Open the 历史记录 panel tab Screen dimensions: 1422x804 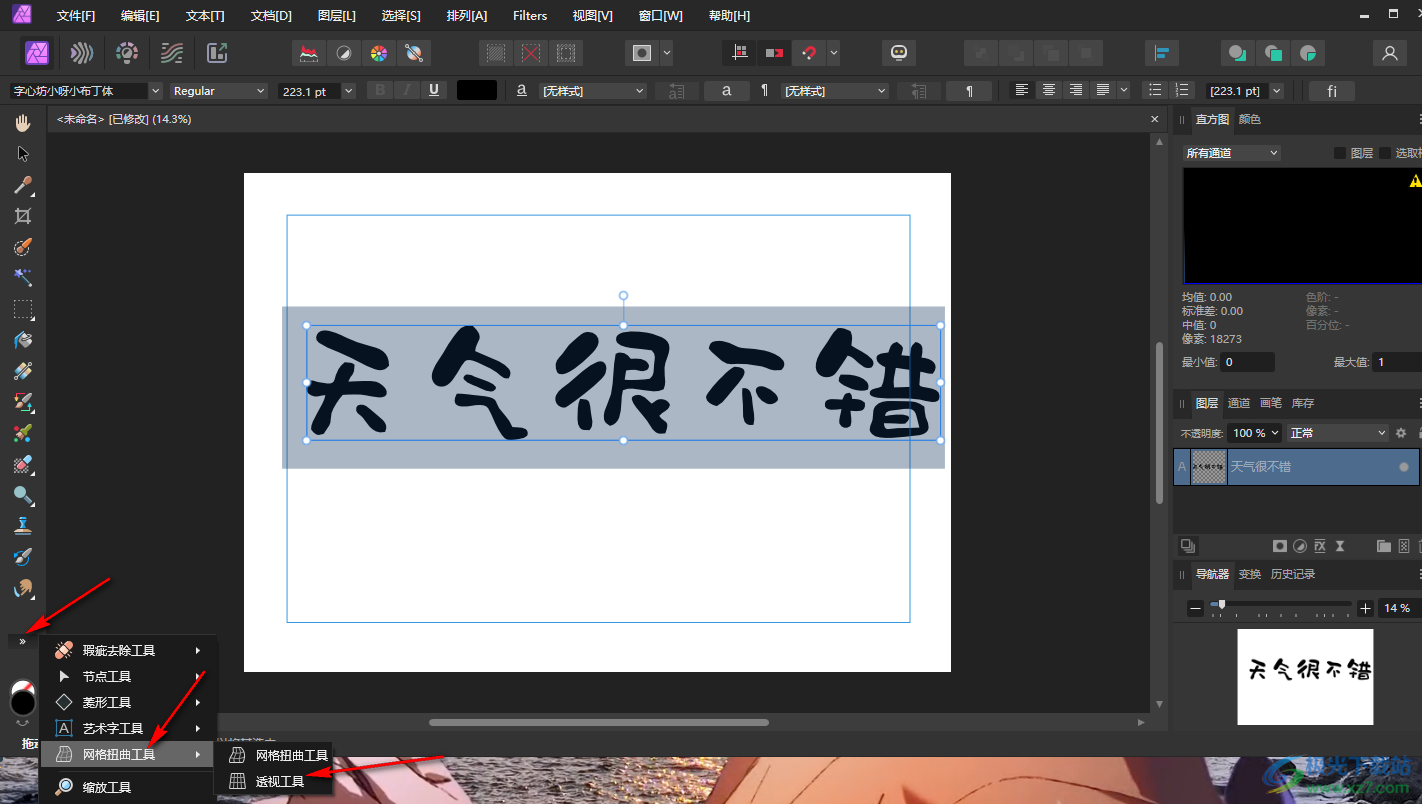pyautogui.click(x=1292, y=574)
